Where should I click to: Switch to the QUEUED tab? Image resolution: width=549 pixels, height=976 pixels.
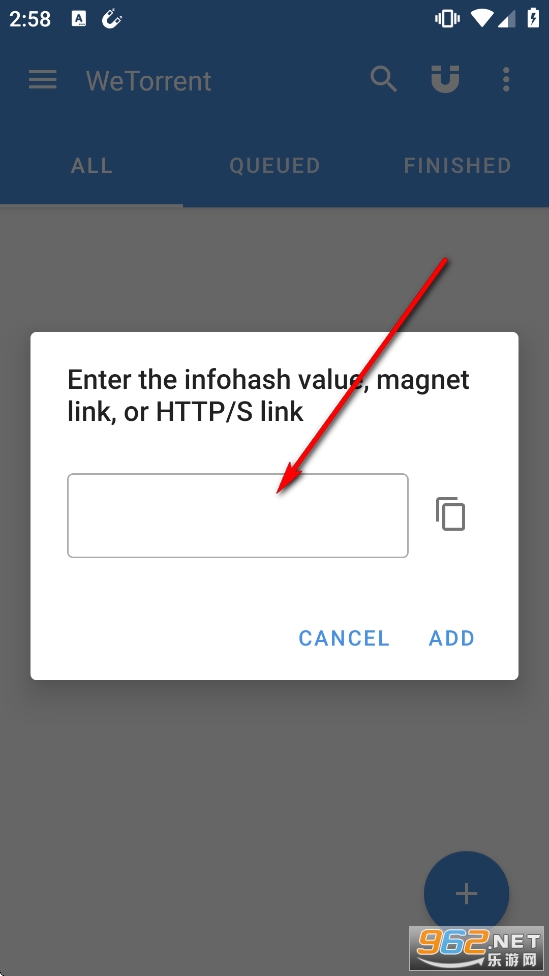(x=274, y=166)
